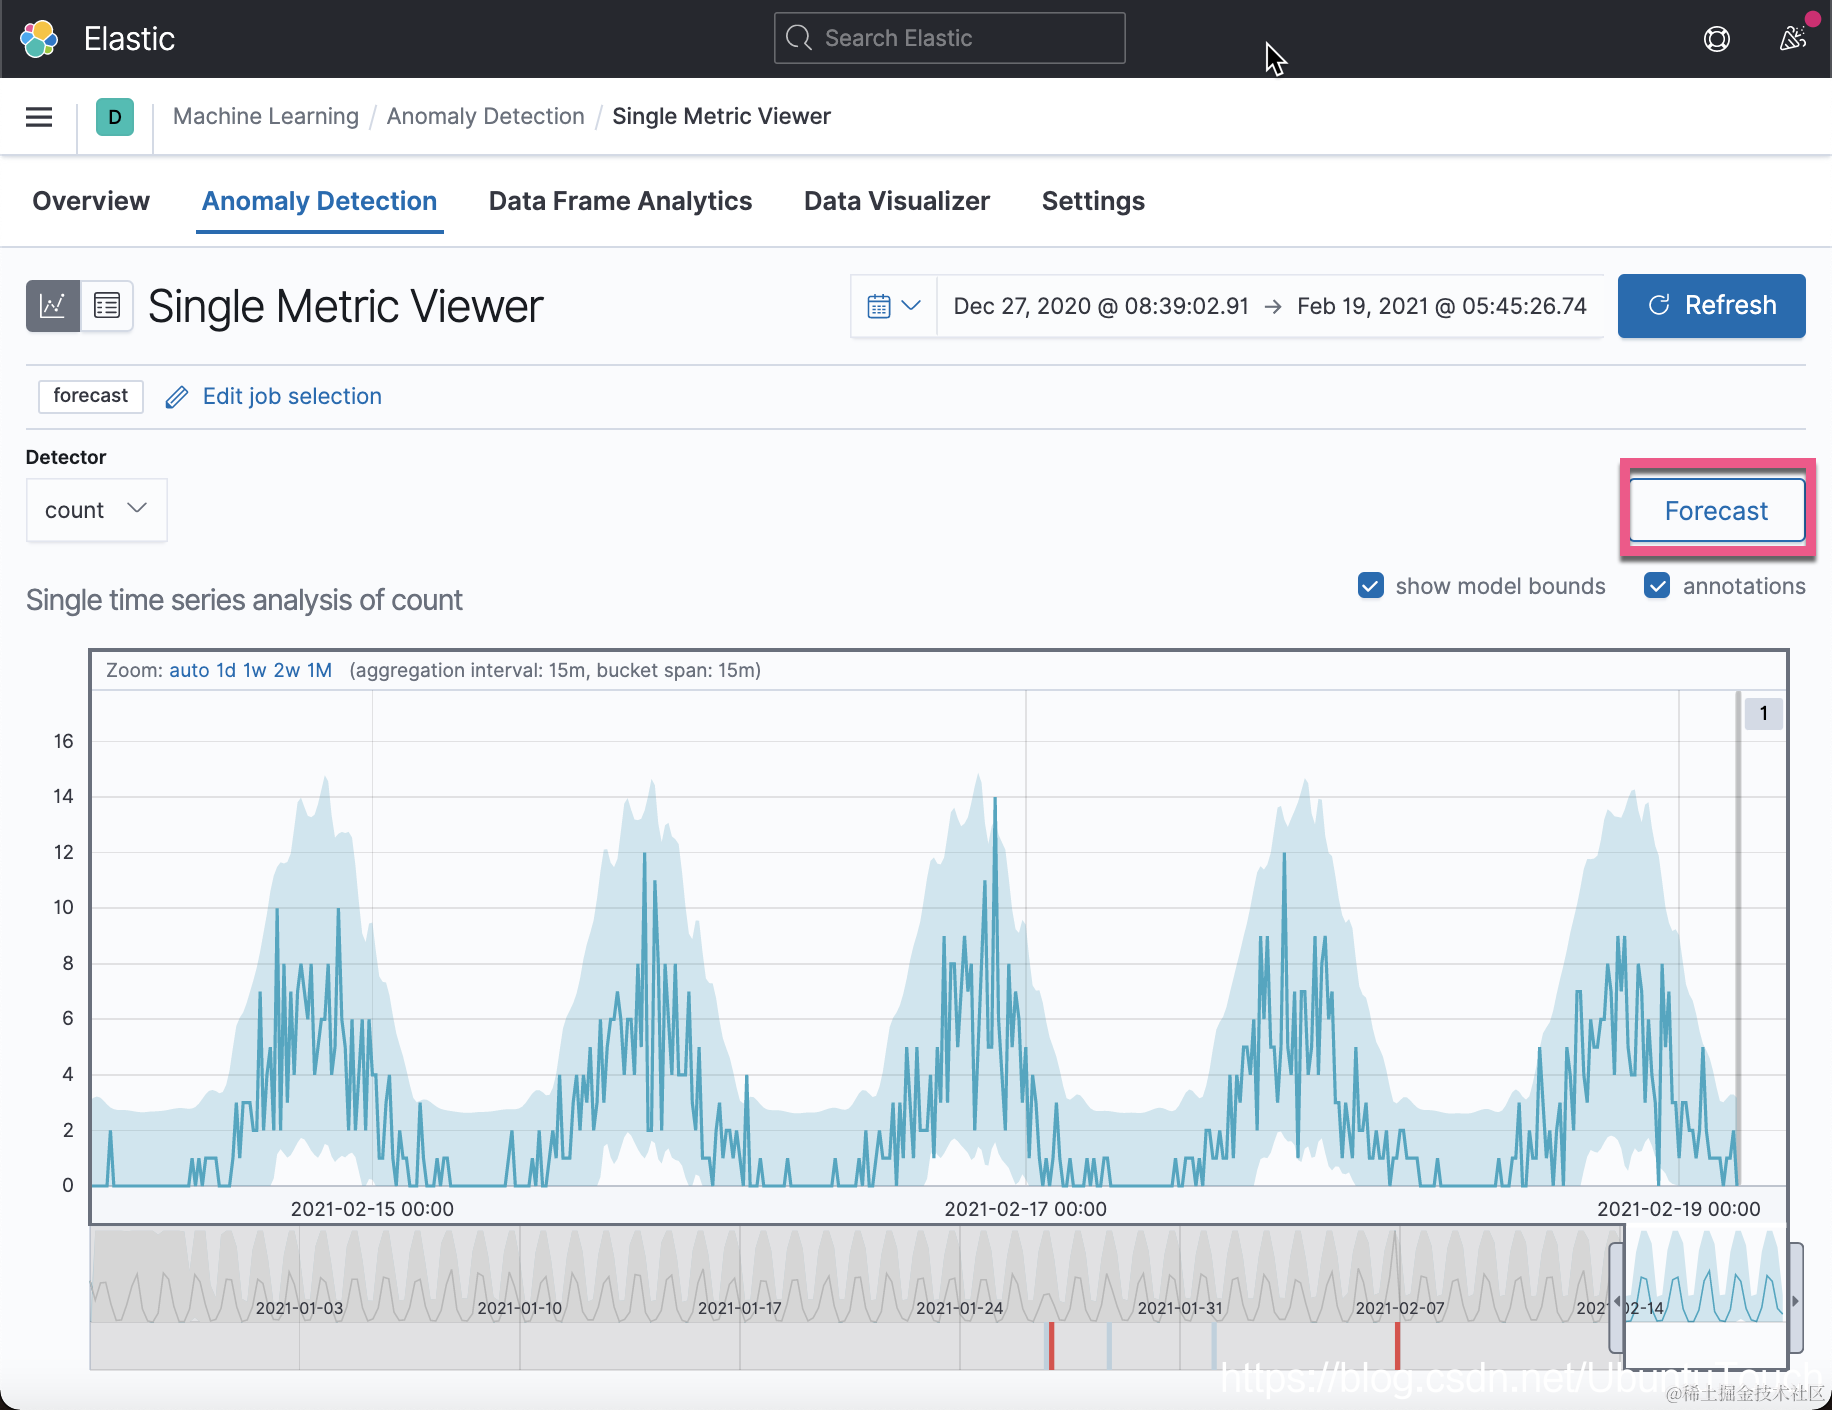Image resolution: width=1832 pixels, height=1410 pixels.
Task: Click the Elastic logo icon
Action: coord(39,39)
